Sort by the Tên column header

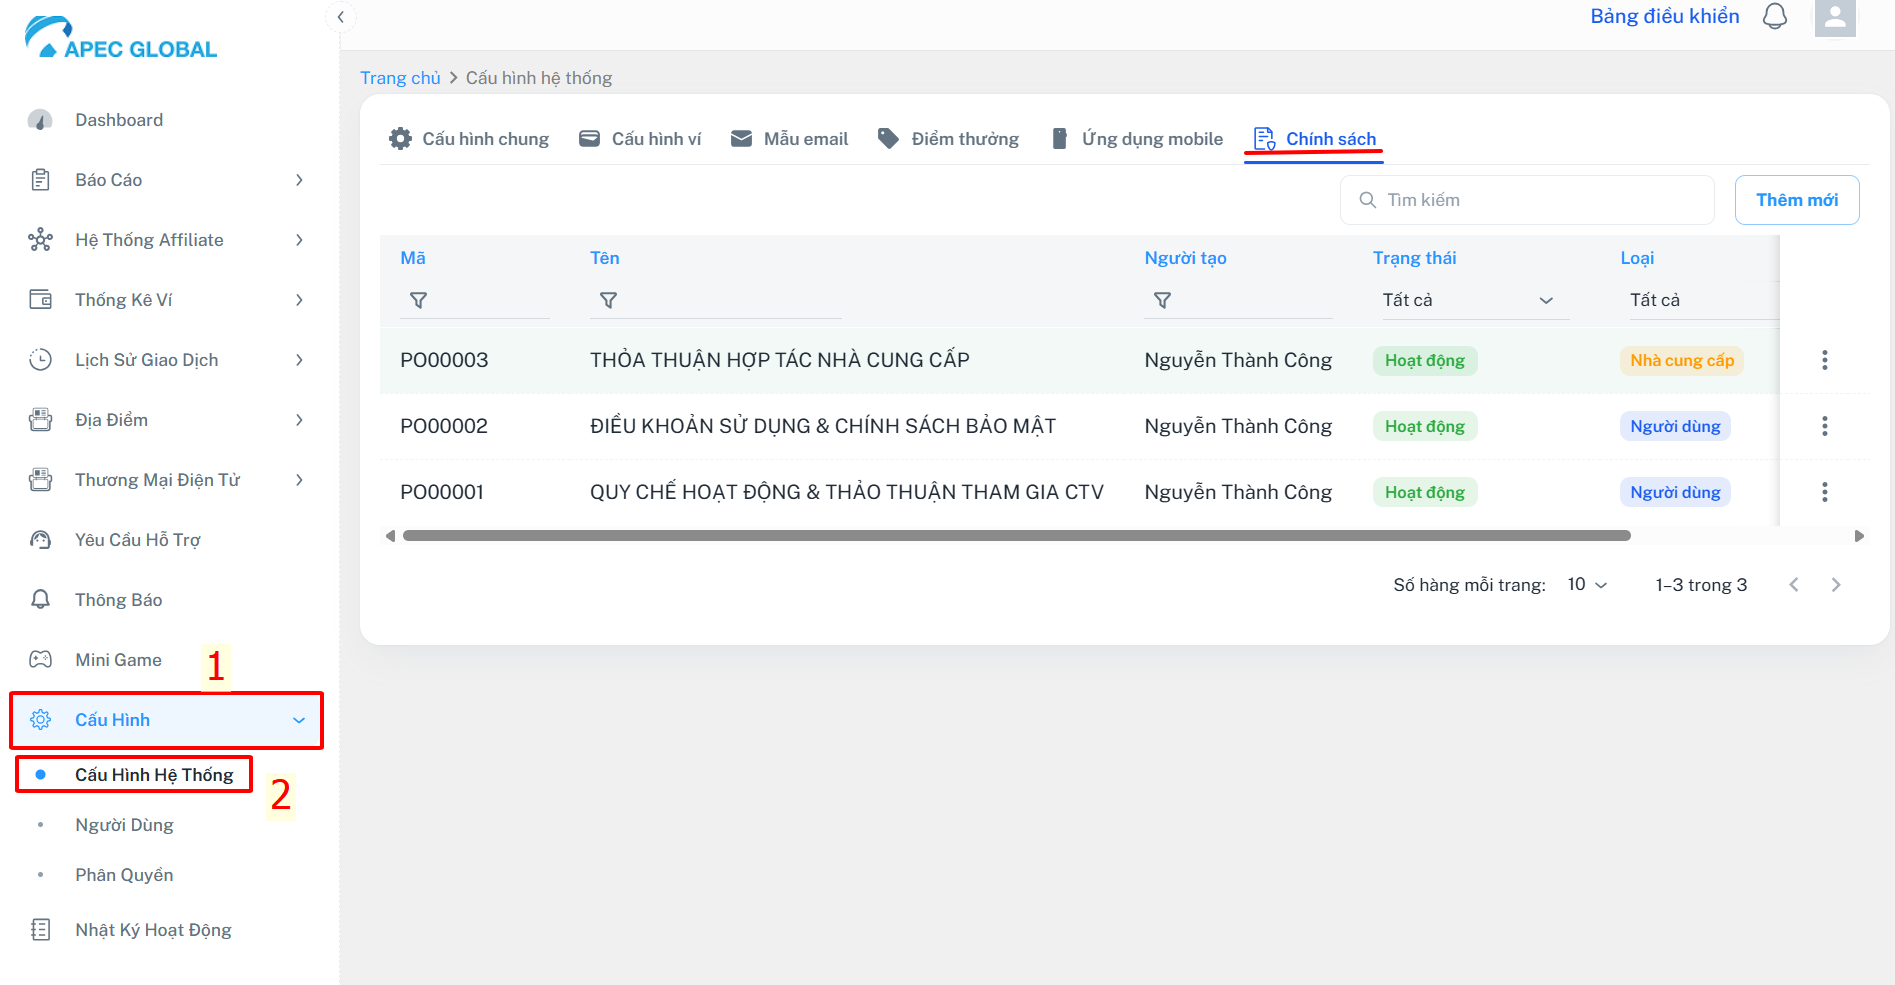click(605, 258)
